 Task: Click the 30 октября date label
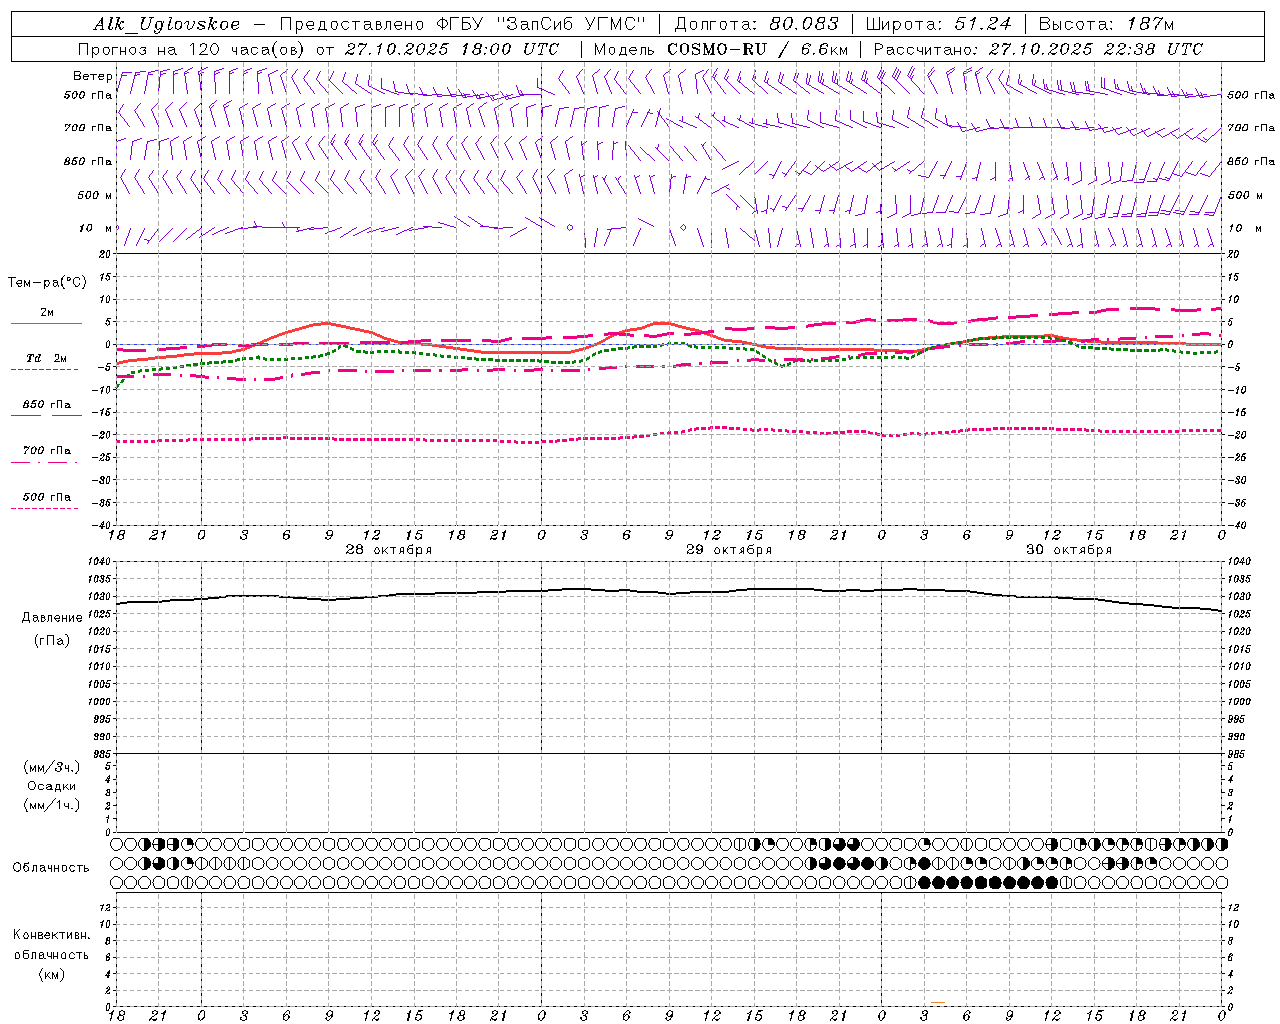pyautogui.click(x=1069, y=550)
